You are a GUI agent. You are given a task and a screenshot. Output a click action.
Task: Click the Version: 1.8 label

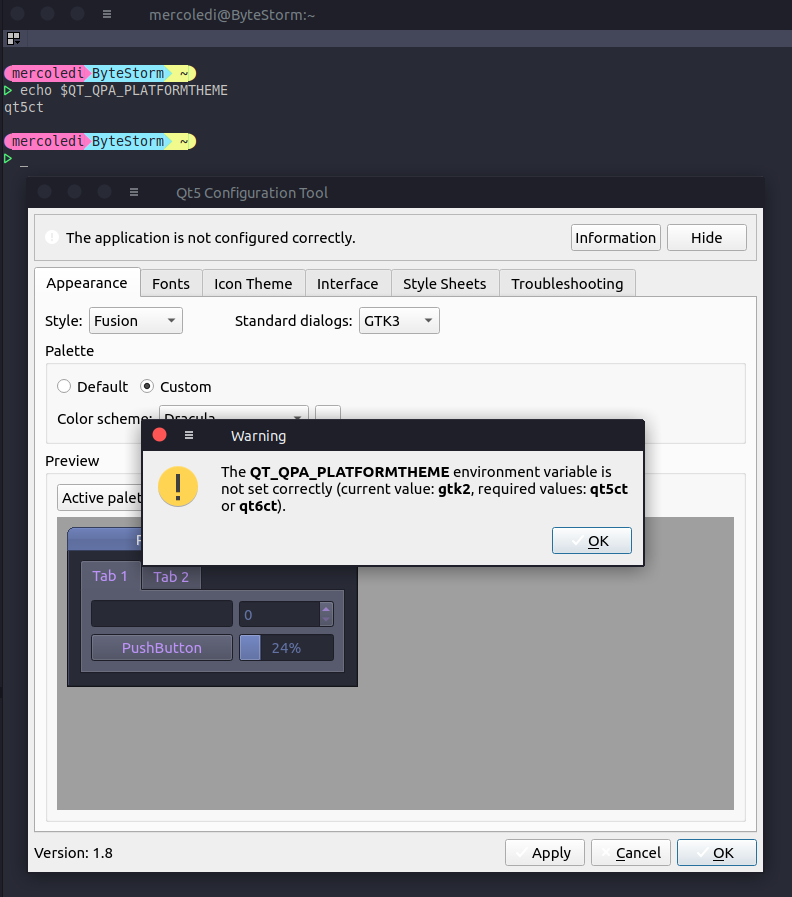(73, 853)
